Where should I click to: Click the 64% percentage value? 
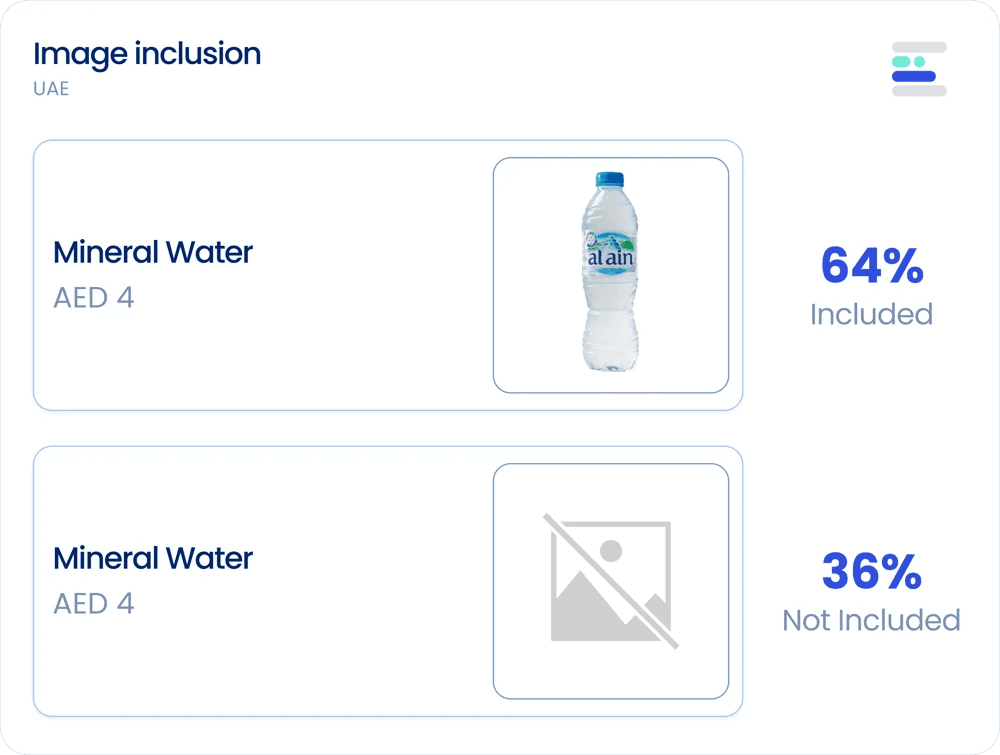coord(872,265)
